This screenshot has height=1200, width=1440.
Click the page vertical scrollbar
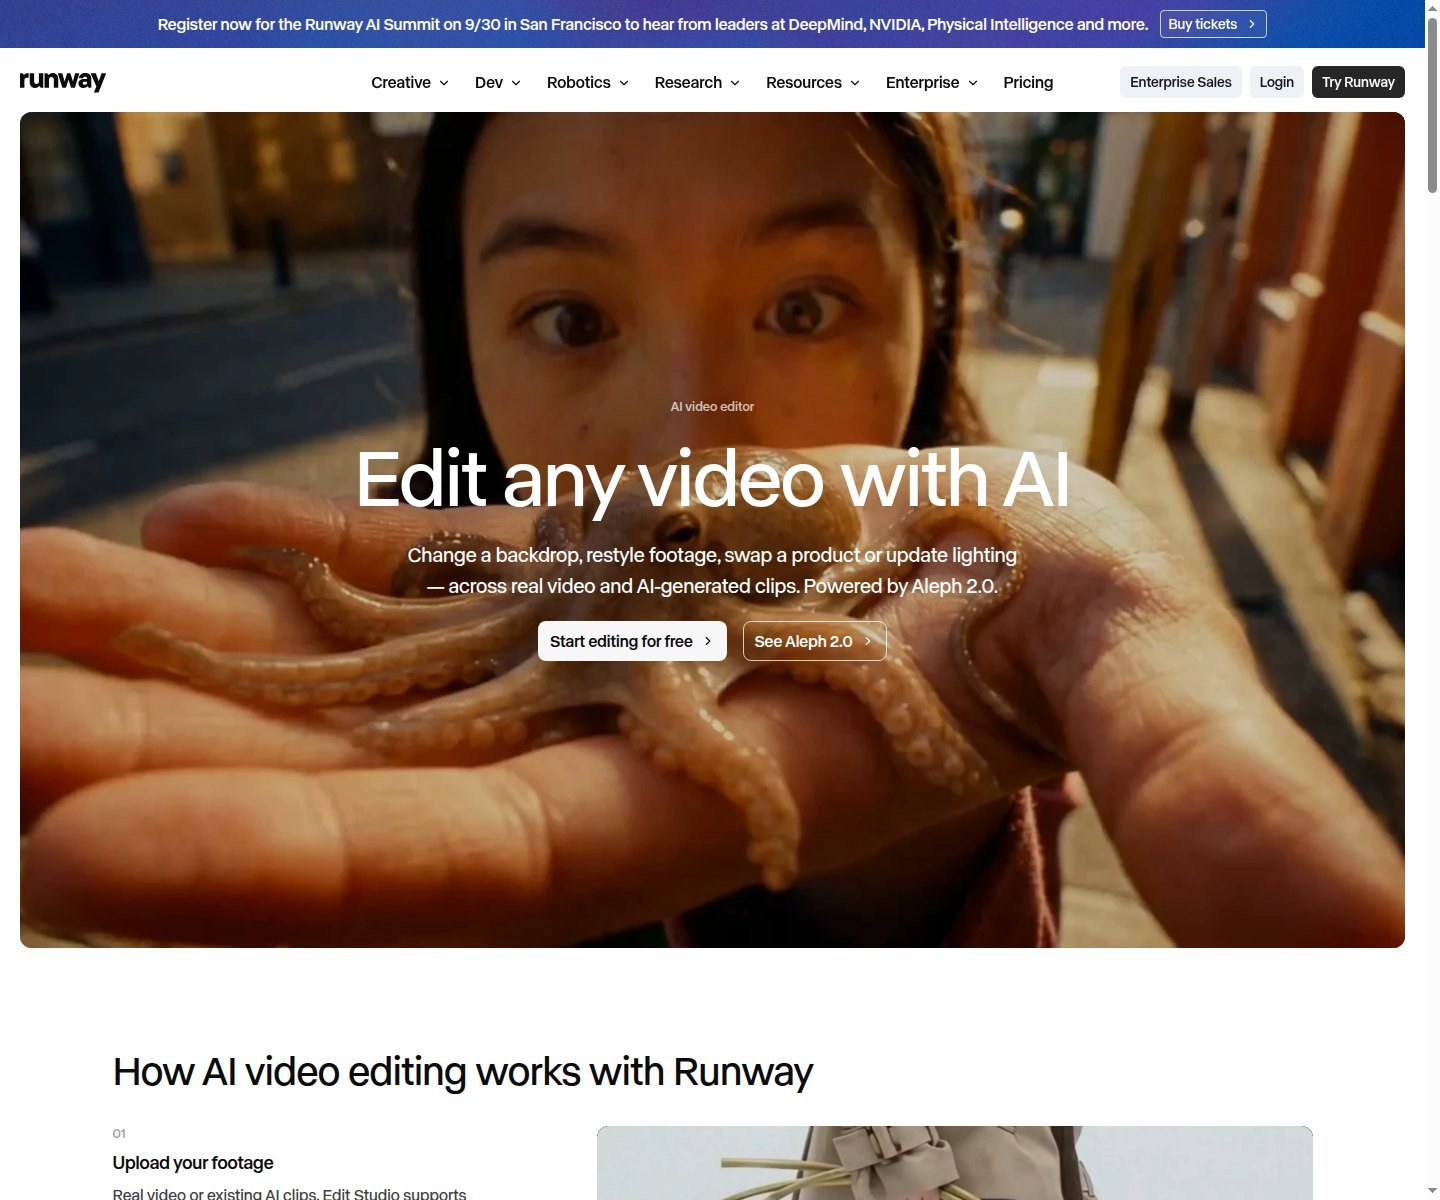(1432, 105)
